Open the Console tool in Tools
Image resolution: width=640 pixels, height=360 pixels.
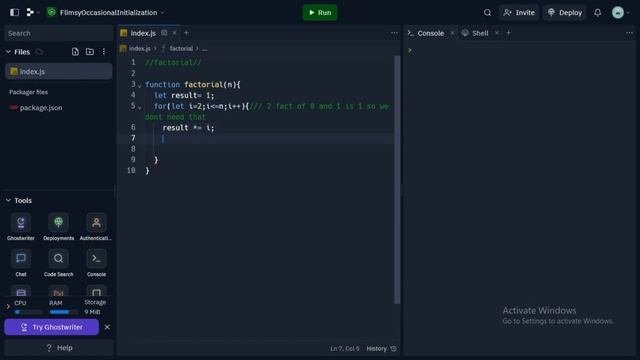pos(96,263)
